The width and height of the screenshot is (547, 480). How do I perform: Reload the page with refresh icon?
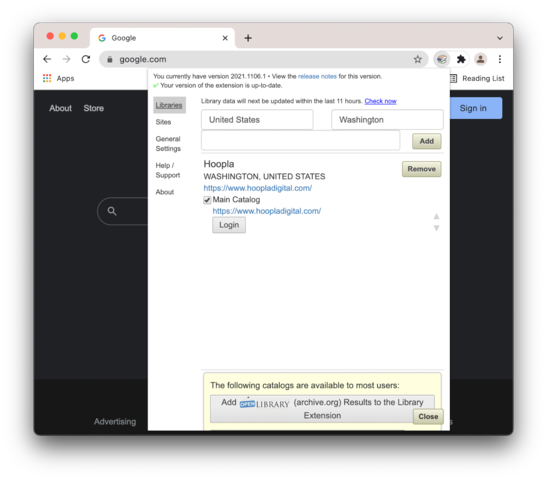click(x=86, y=59)
